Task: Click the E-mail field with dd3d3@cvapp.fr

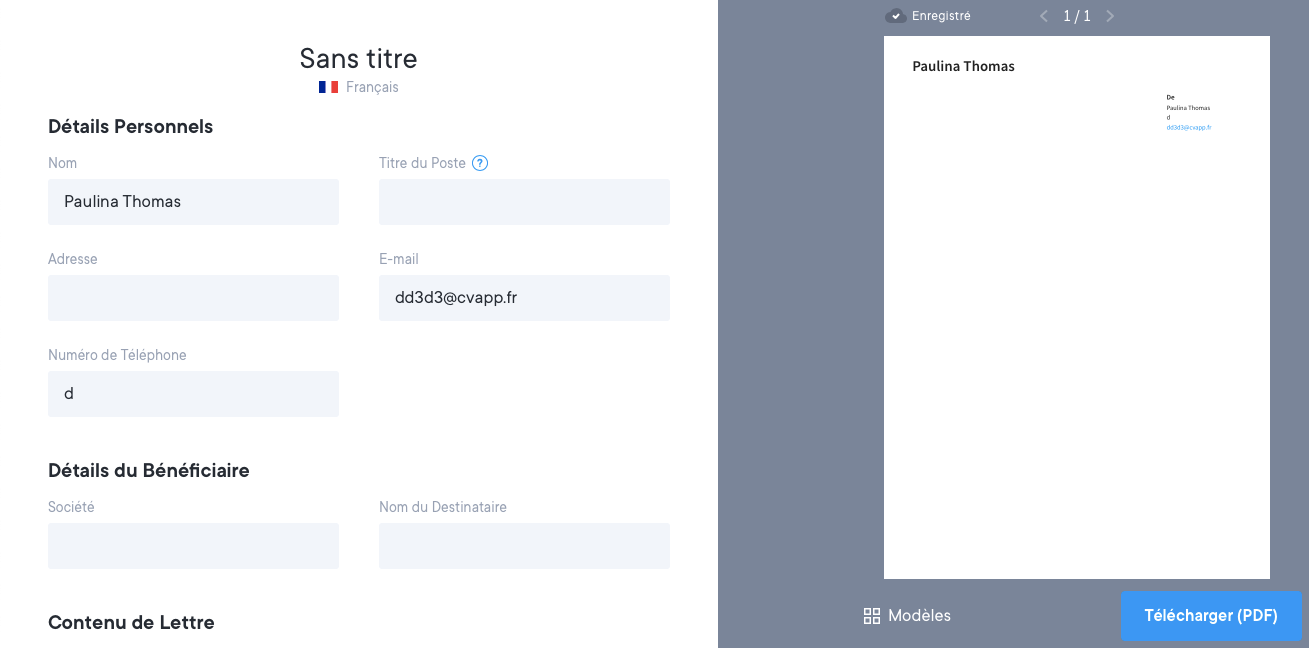Action: click(x=524, y=298)
